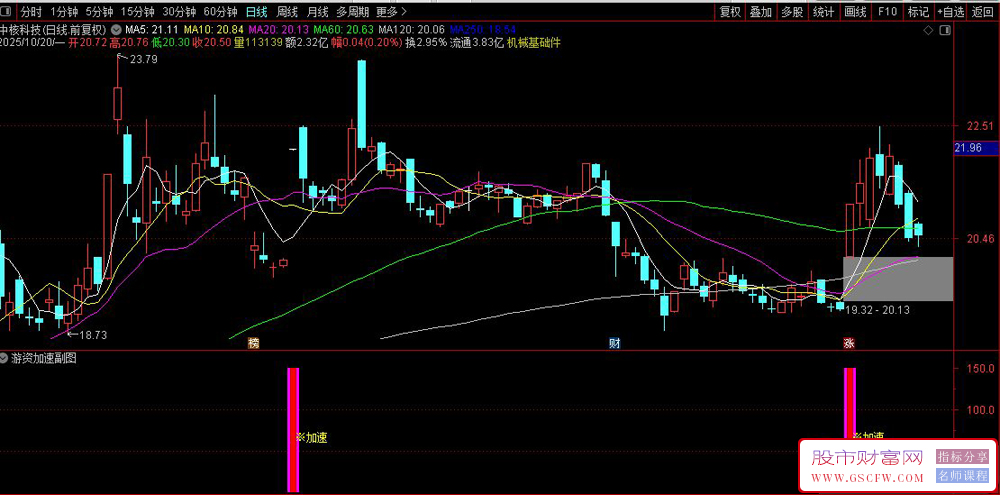Click the date 2025/10/20/一
The height and width of the screenshot is (495, 1000).
pyautogui.click(x=32, y=43)
